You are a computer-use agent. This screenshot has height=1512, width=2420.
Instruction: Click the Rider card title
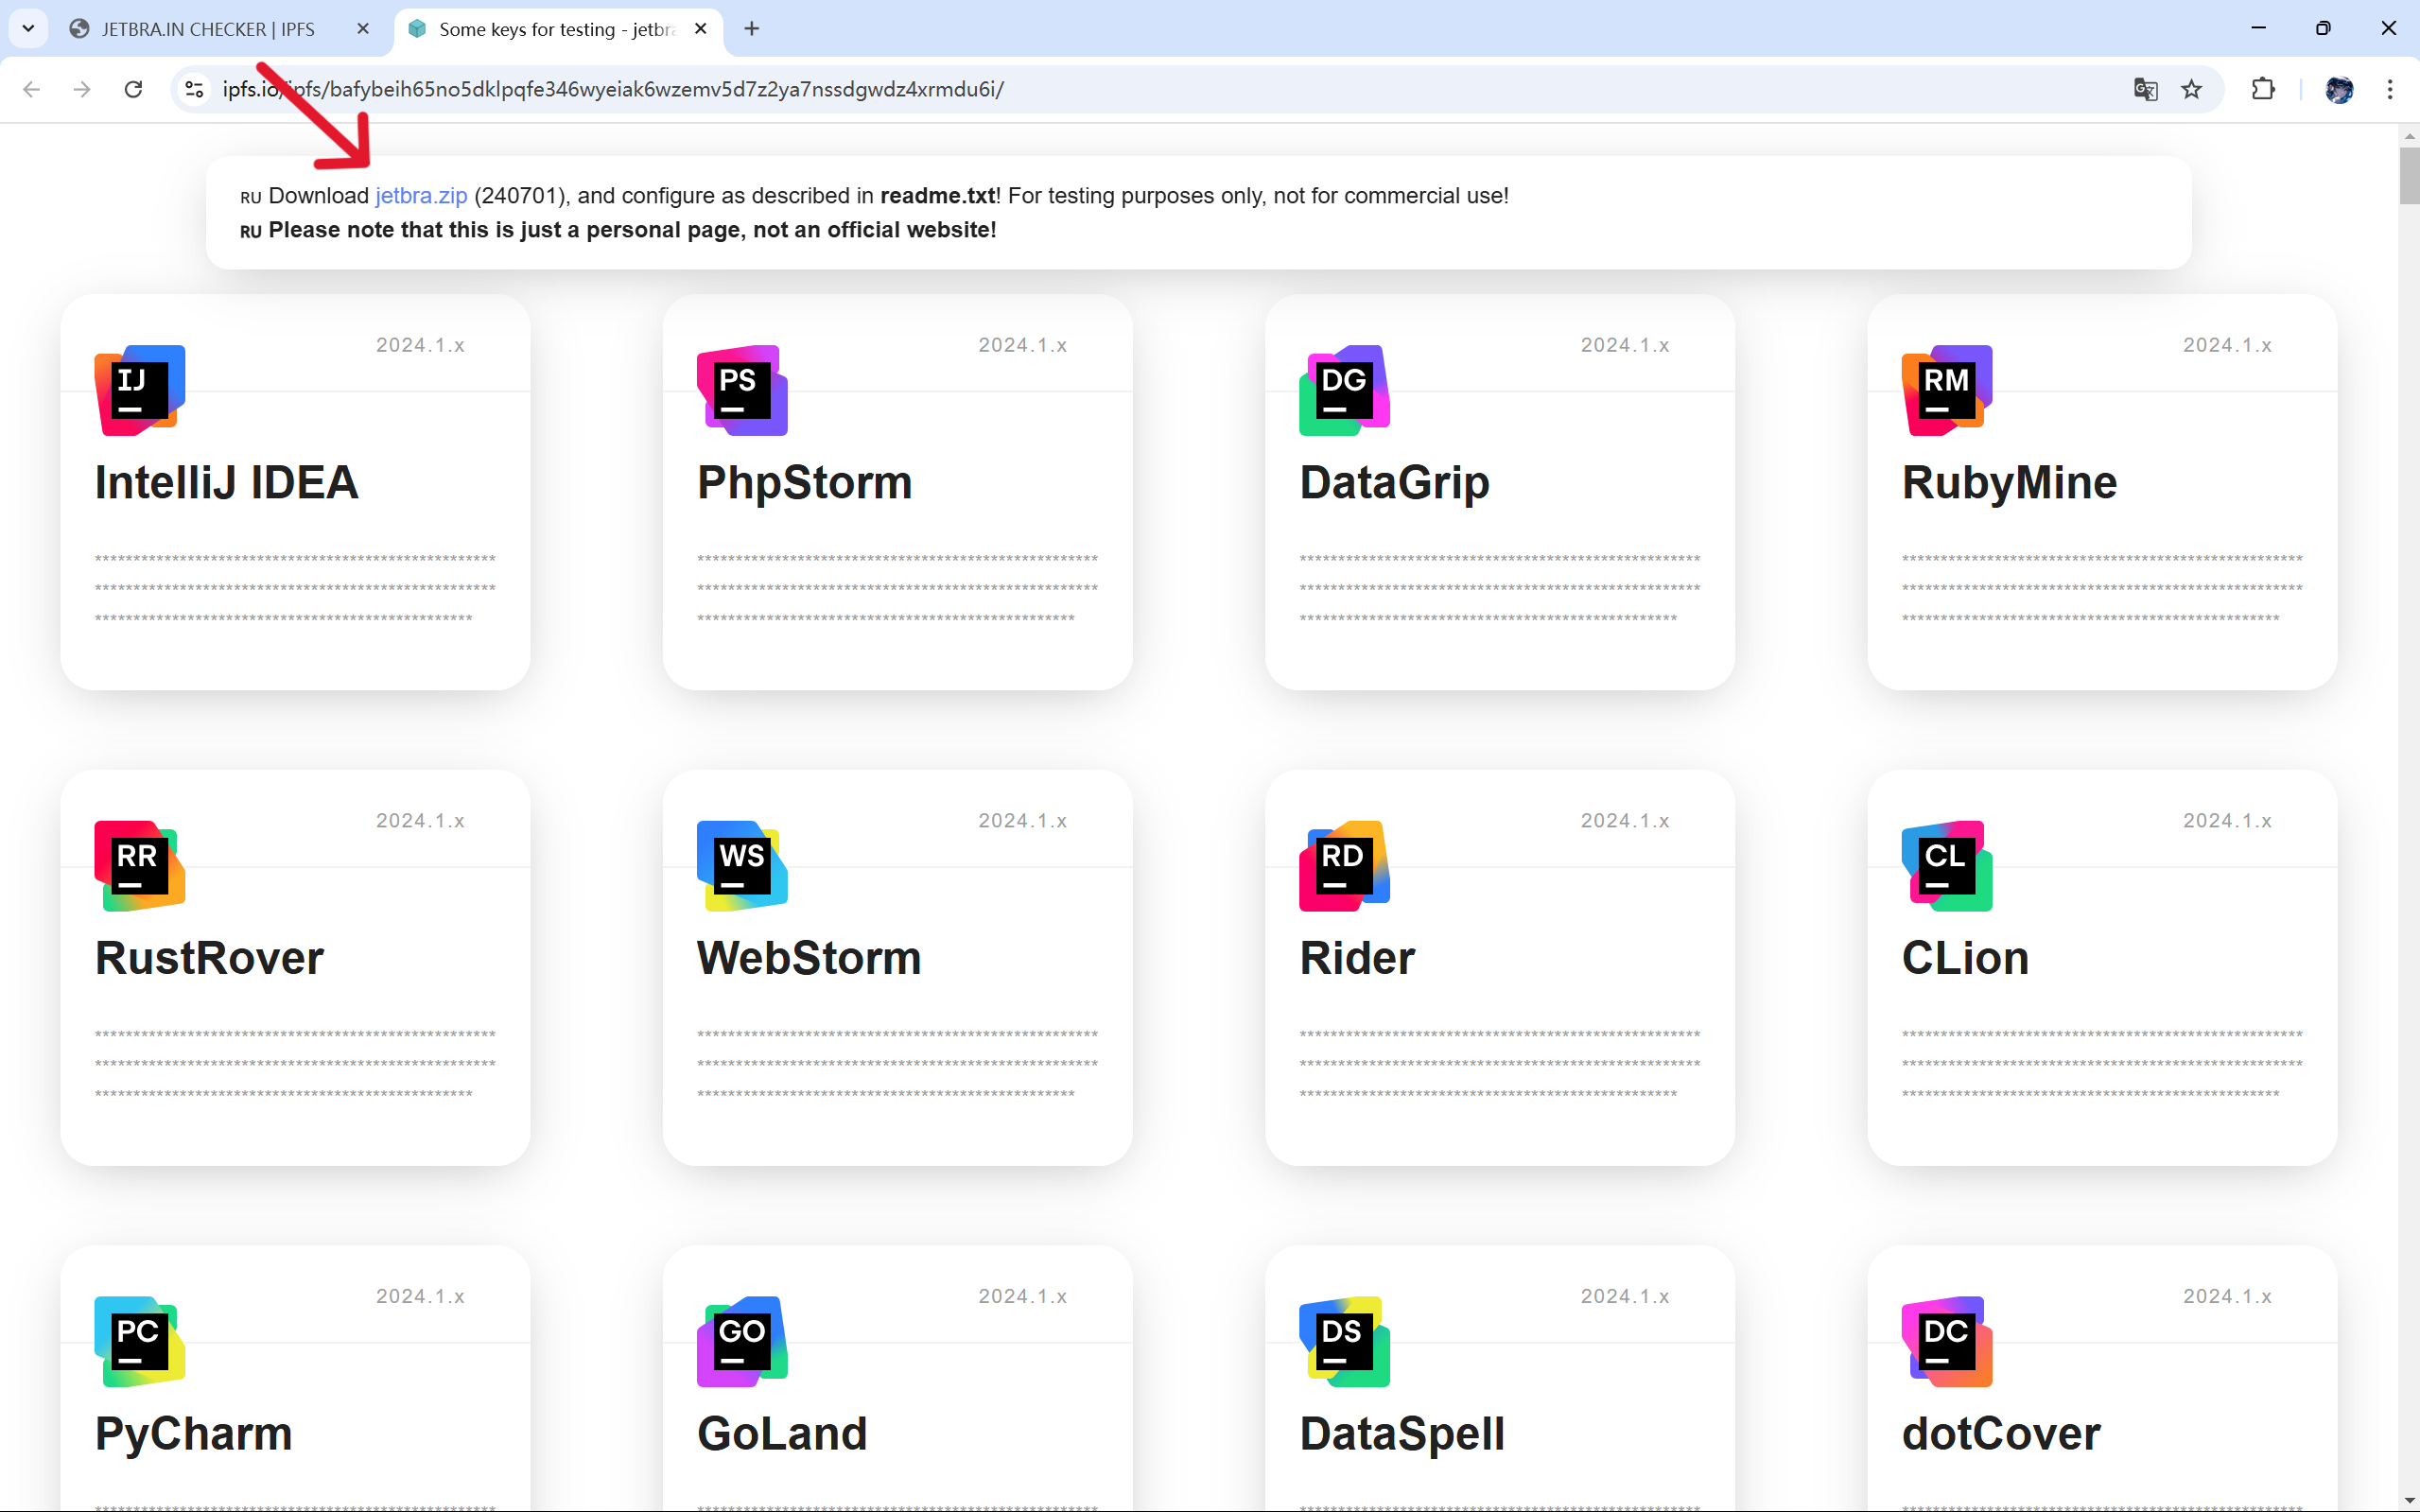click(x=1357, y=959)
